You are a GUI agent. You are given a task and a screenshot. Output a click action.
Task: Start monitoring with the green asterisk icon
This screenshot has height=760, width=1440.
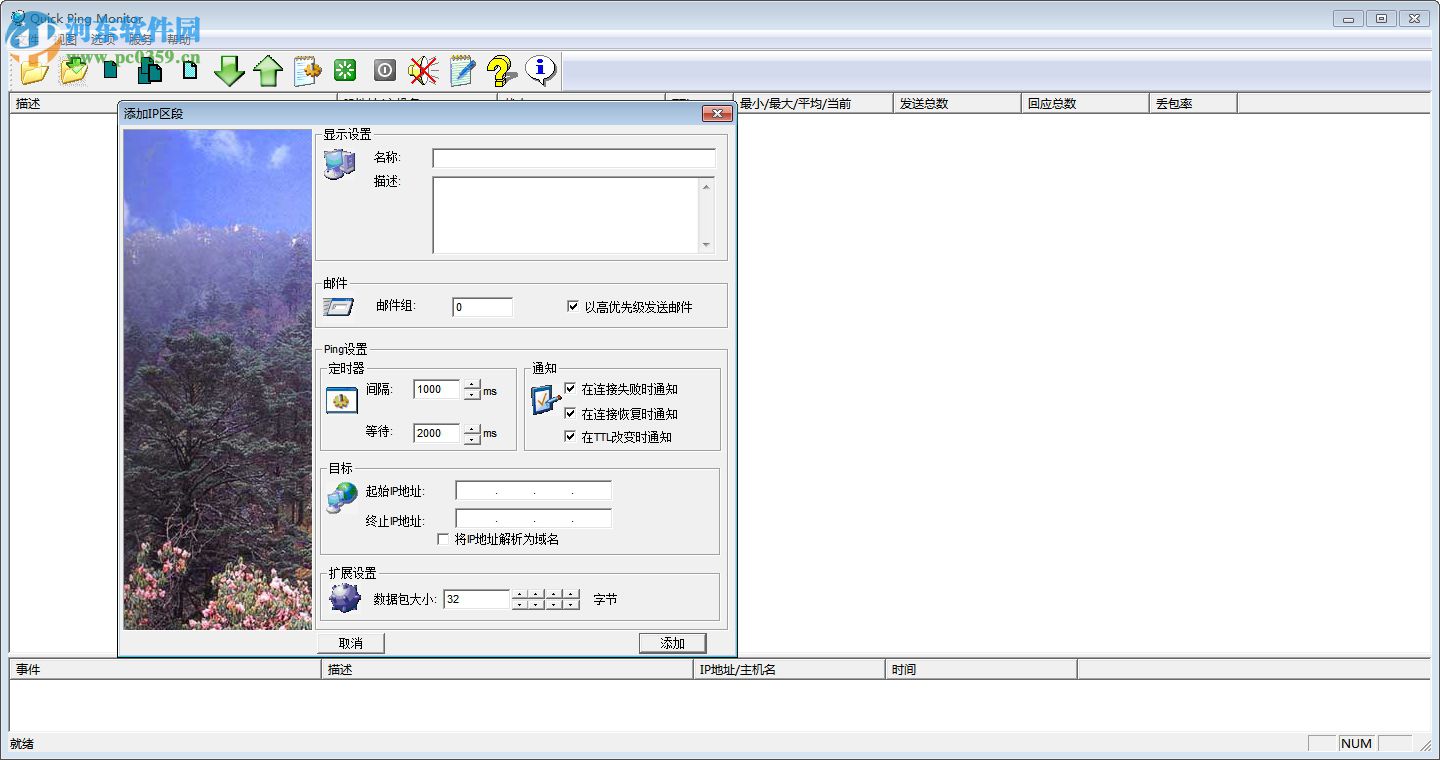coord(344,69)
